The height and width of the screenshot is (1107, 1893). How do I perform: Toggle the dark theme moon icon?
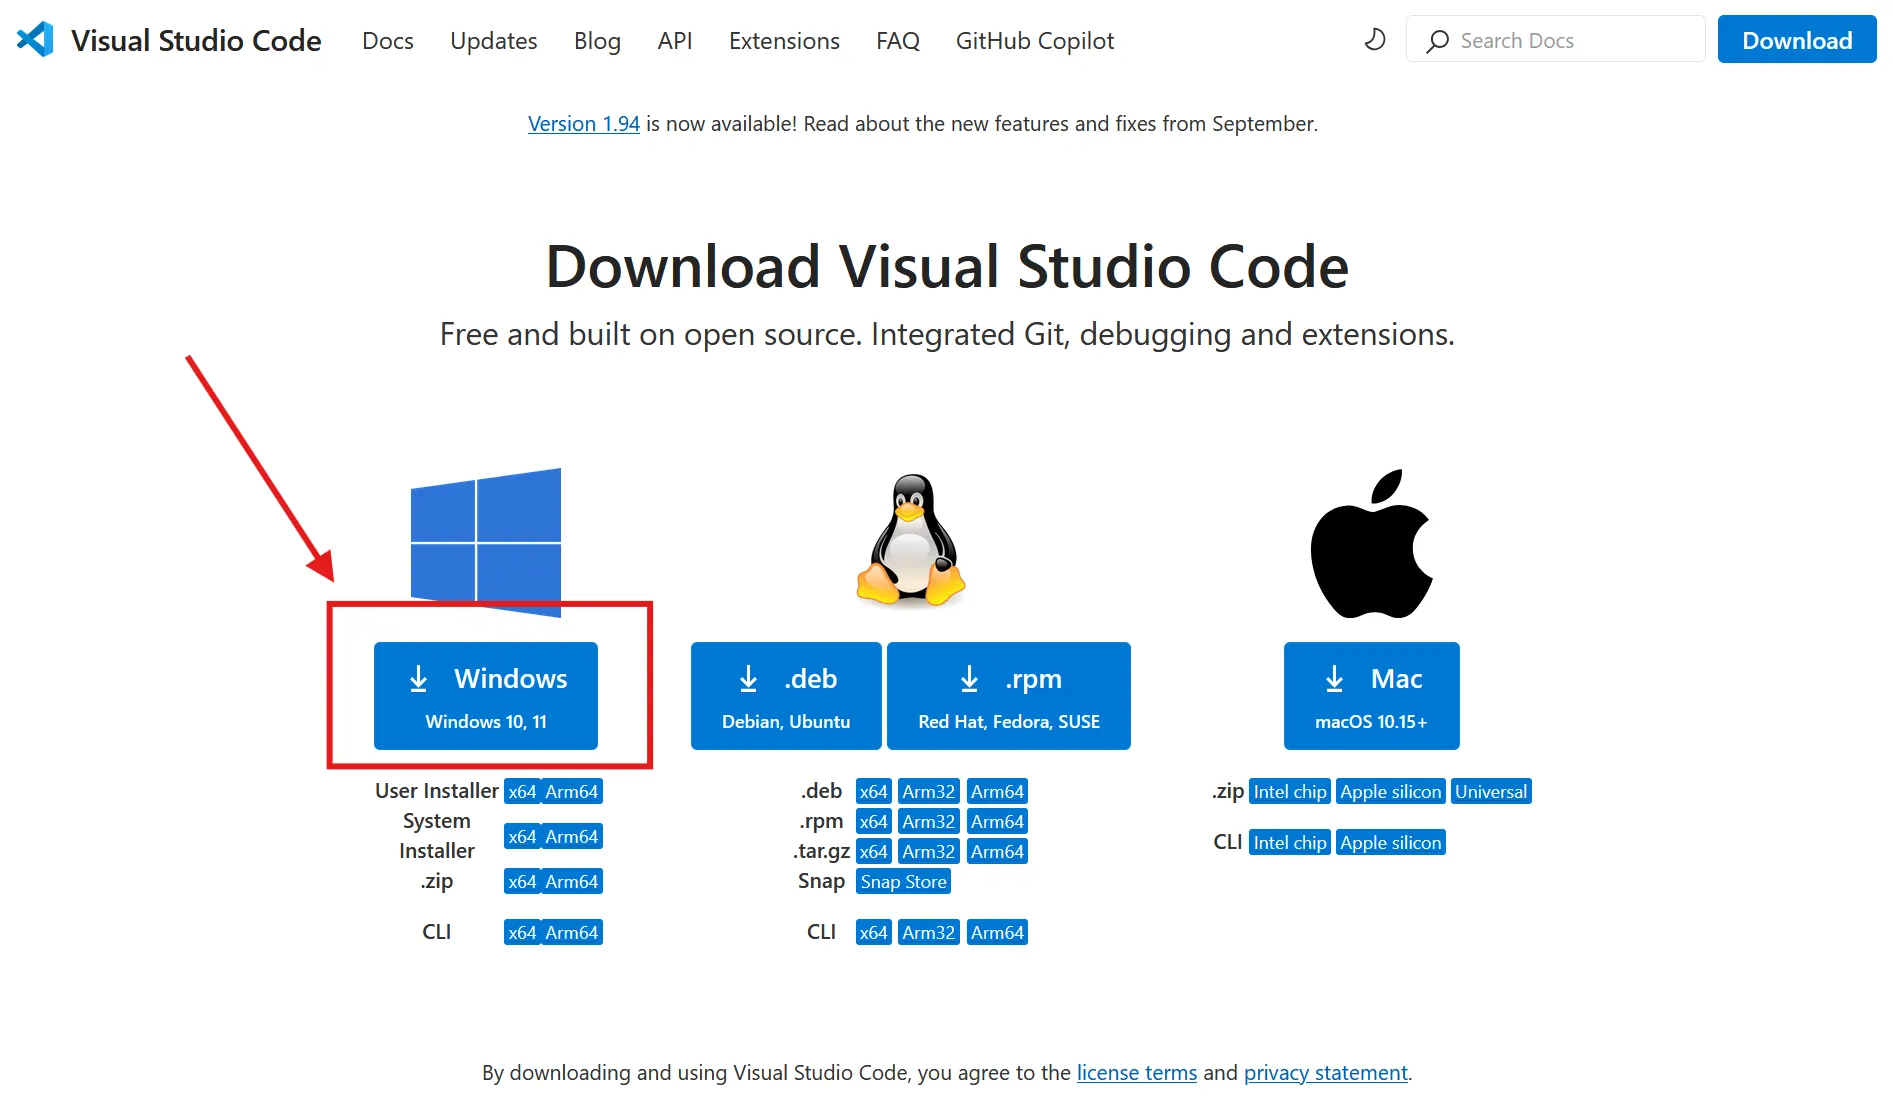click(x=1375, y=40)
